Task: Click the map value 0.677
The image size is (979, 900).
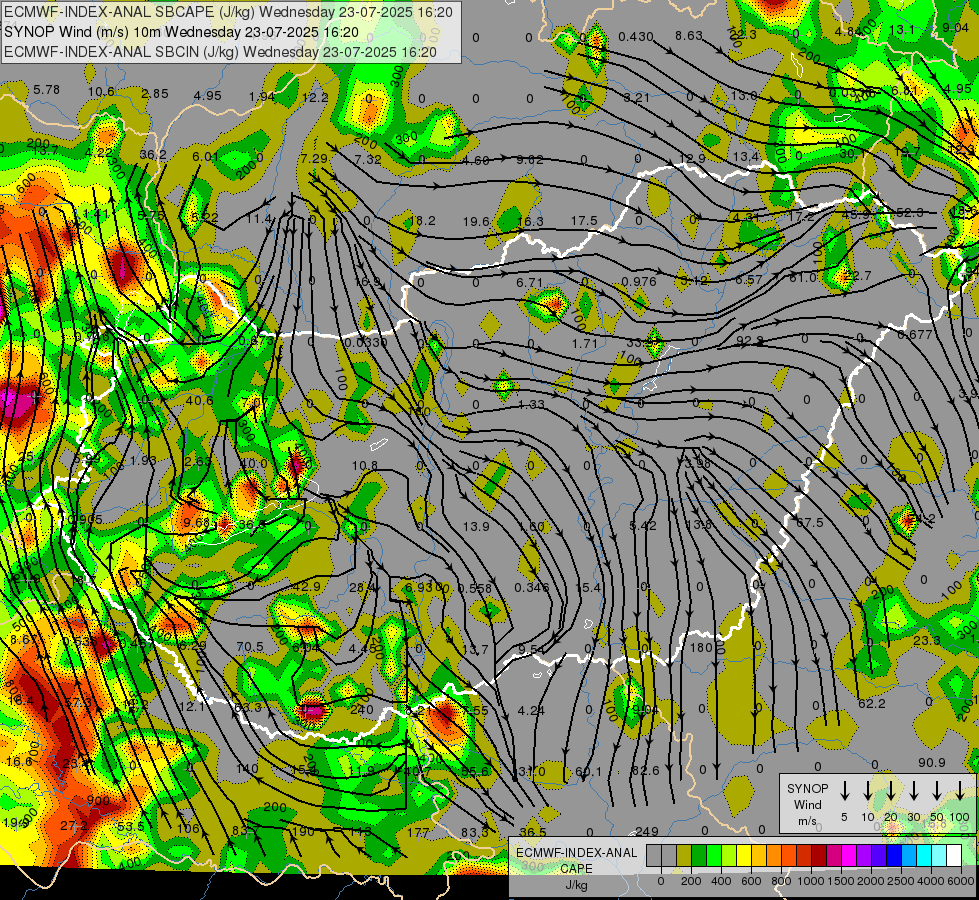Action: pos(915,335)
